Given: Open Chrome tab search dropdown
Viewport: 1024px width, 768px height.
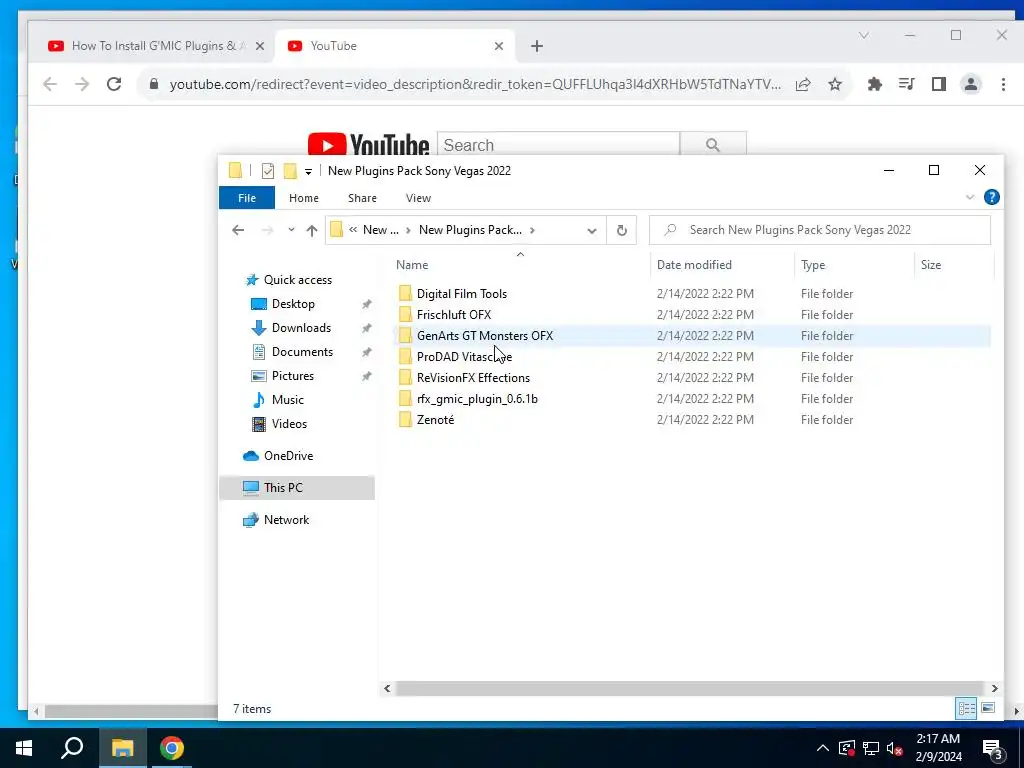Looking at the screenshot, I should [863, 35].
